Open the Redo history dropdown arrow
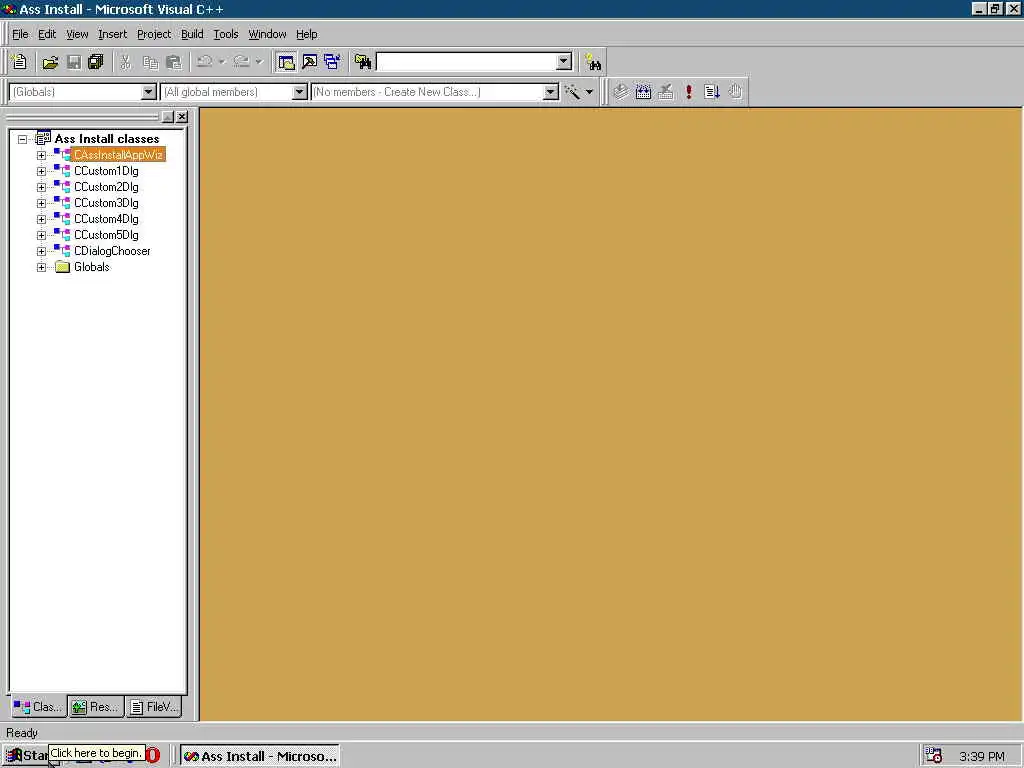Screen dimensions: 1024x768 point(259,62)
